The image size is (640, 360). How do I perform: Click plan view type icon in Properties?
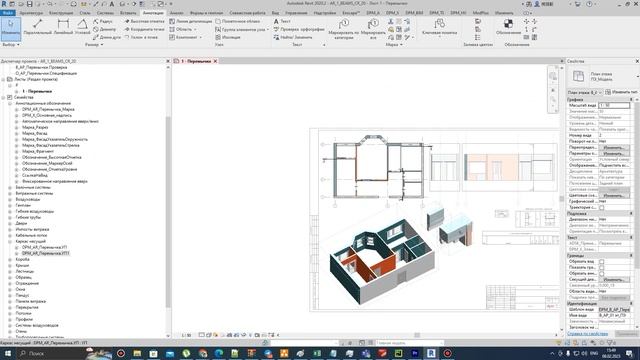(578, 76)
